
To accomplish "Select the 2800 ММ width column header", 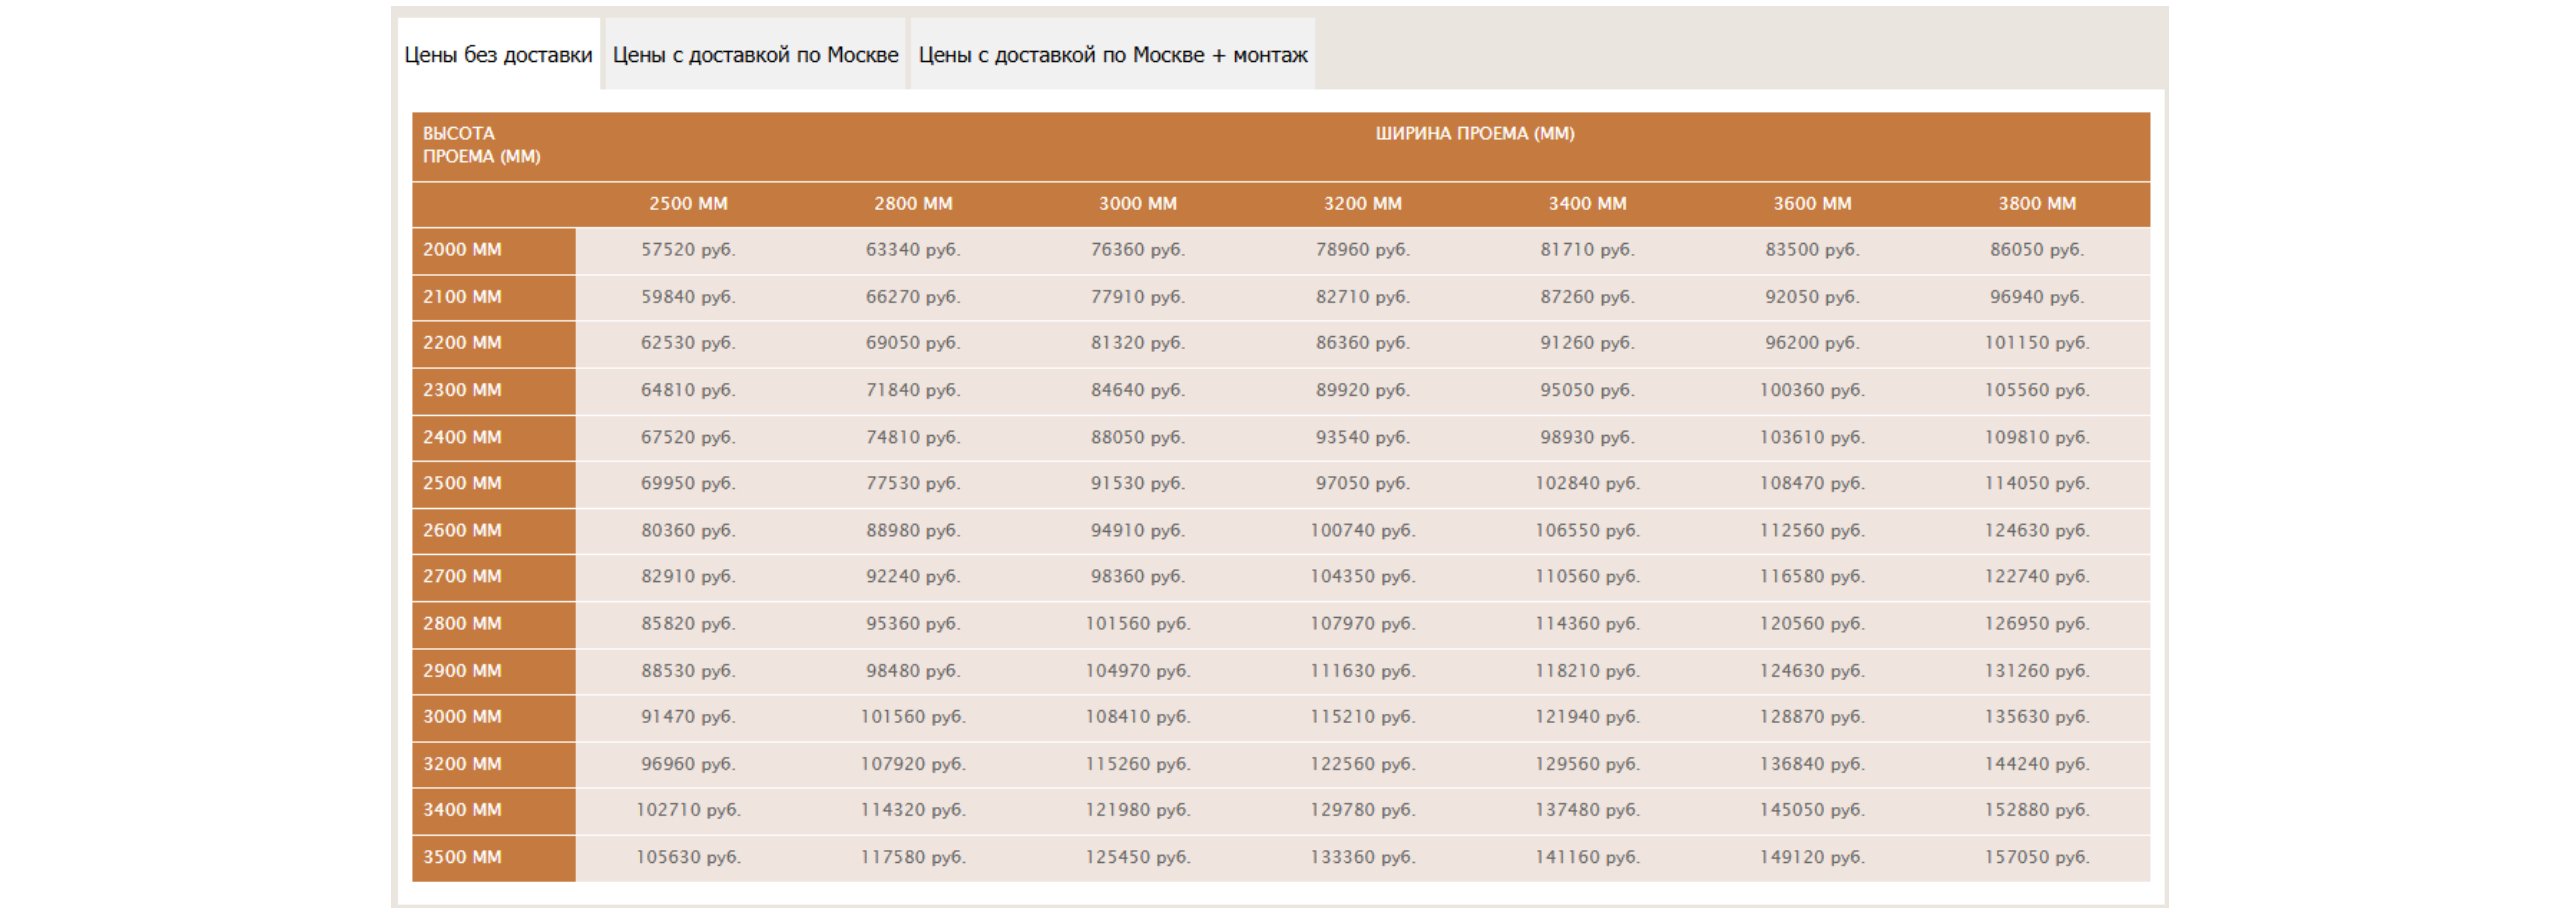I will pyautogui.click(x=913, y=204).
